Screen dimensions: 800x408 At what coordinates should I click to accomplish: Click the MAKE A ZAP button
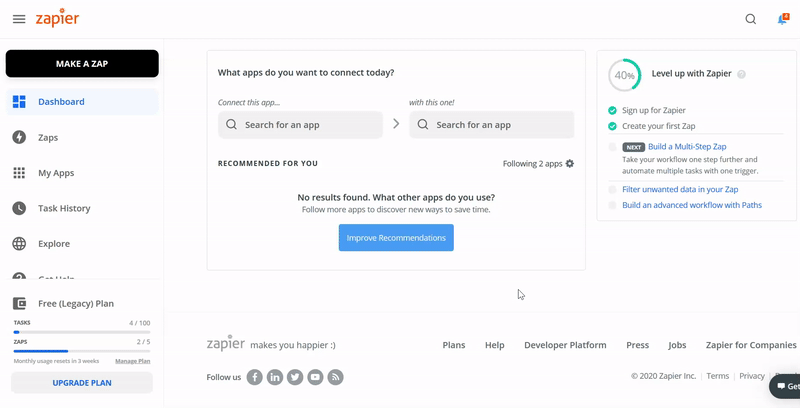tap(82, 64)
